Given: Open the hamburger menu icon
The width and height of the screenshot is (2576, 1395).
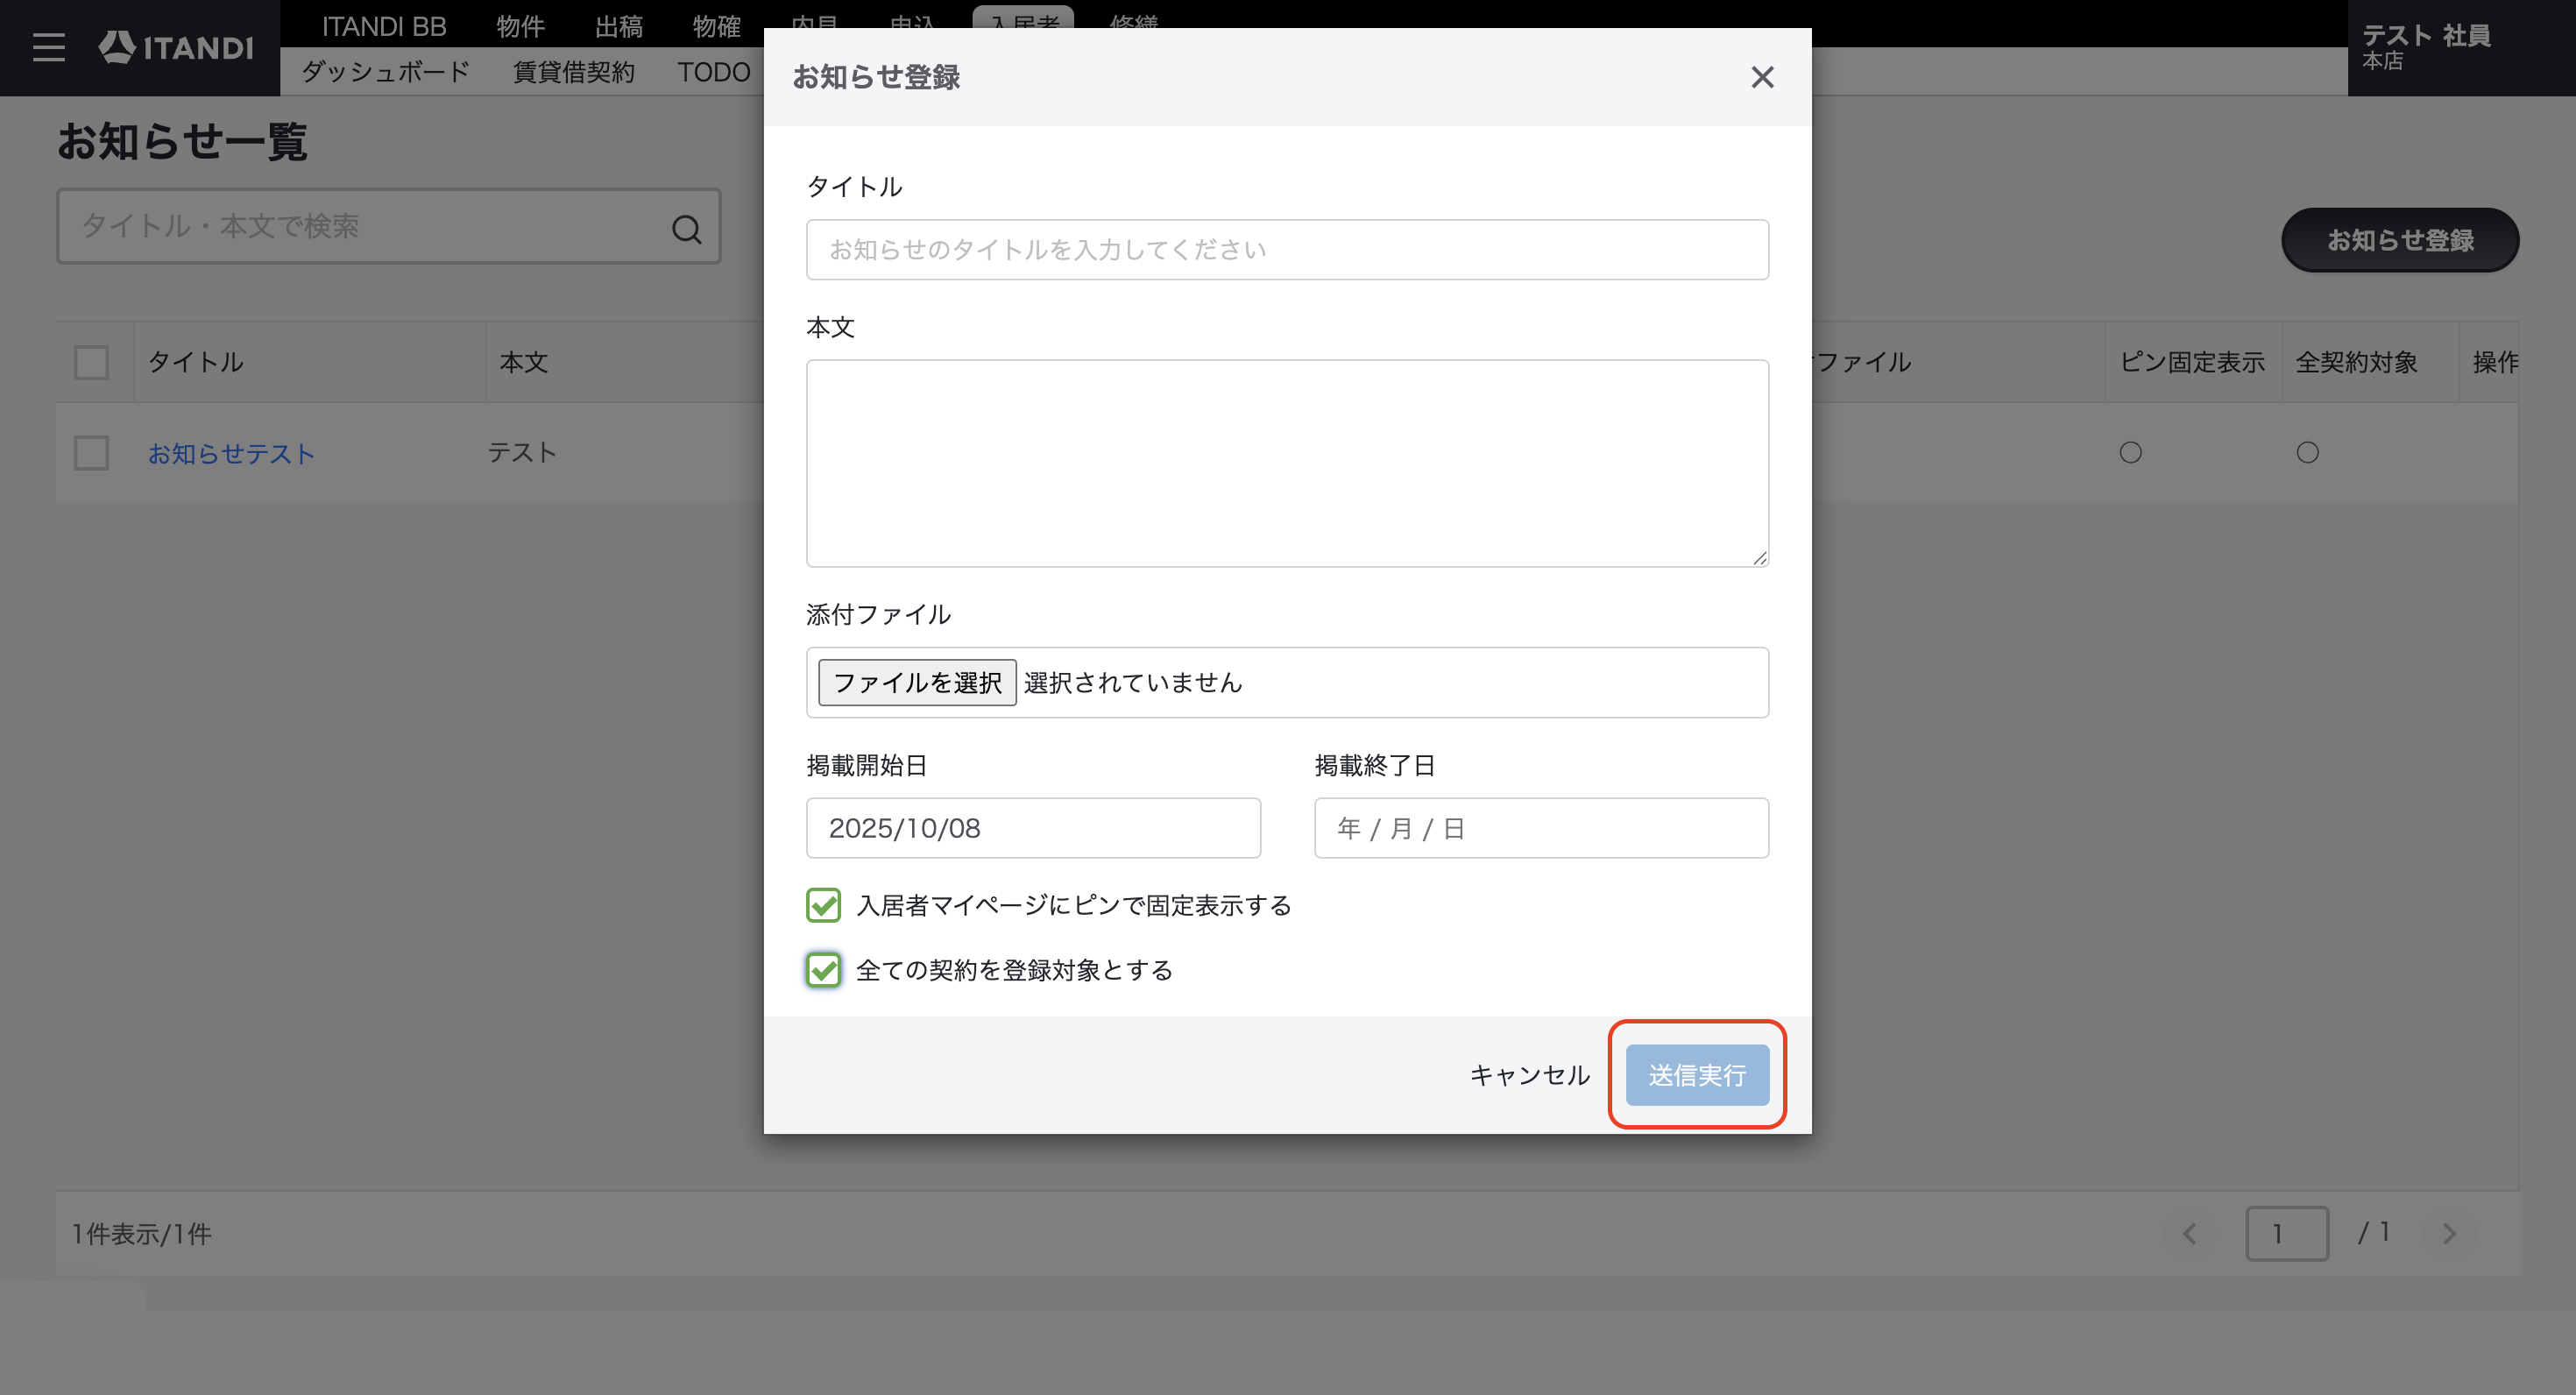Looking at the screenshot, I should coord(48,47).
